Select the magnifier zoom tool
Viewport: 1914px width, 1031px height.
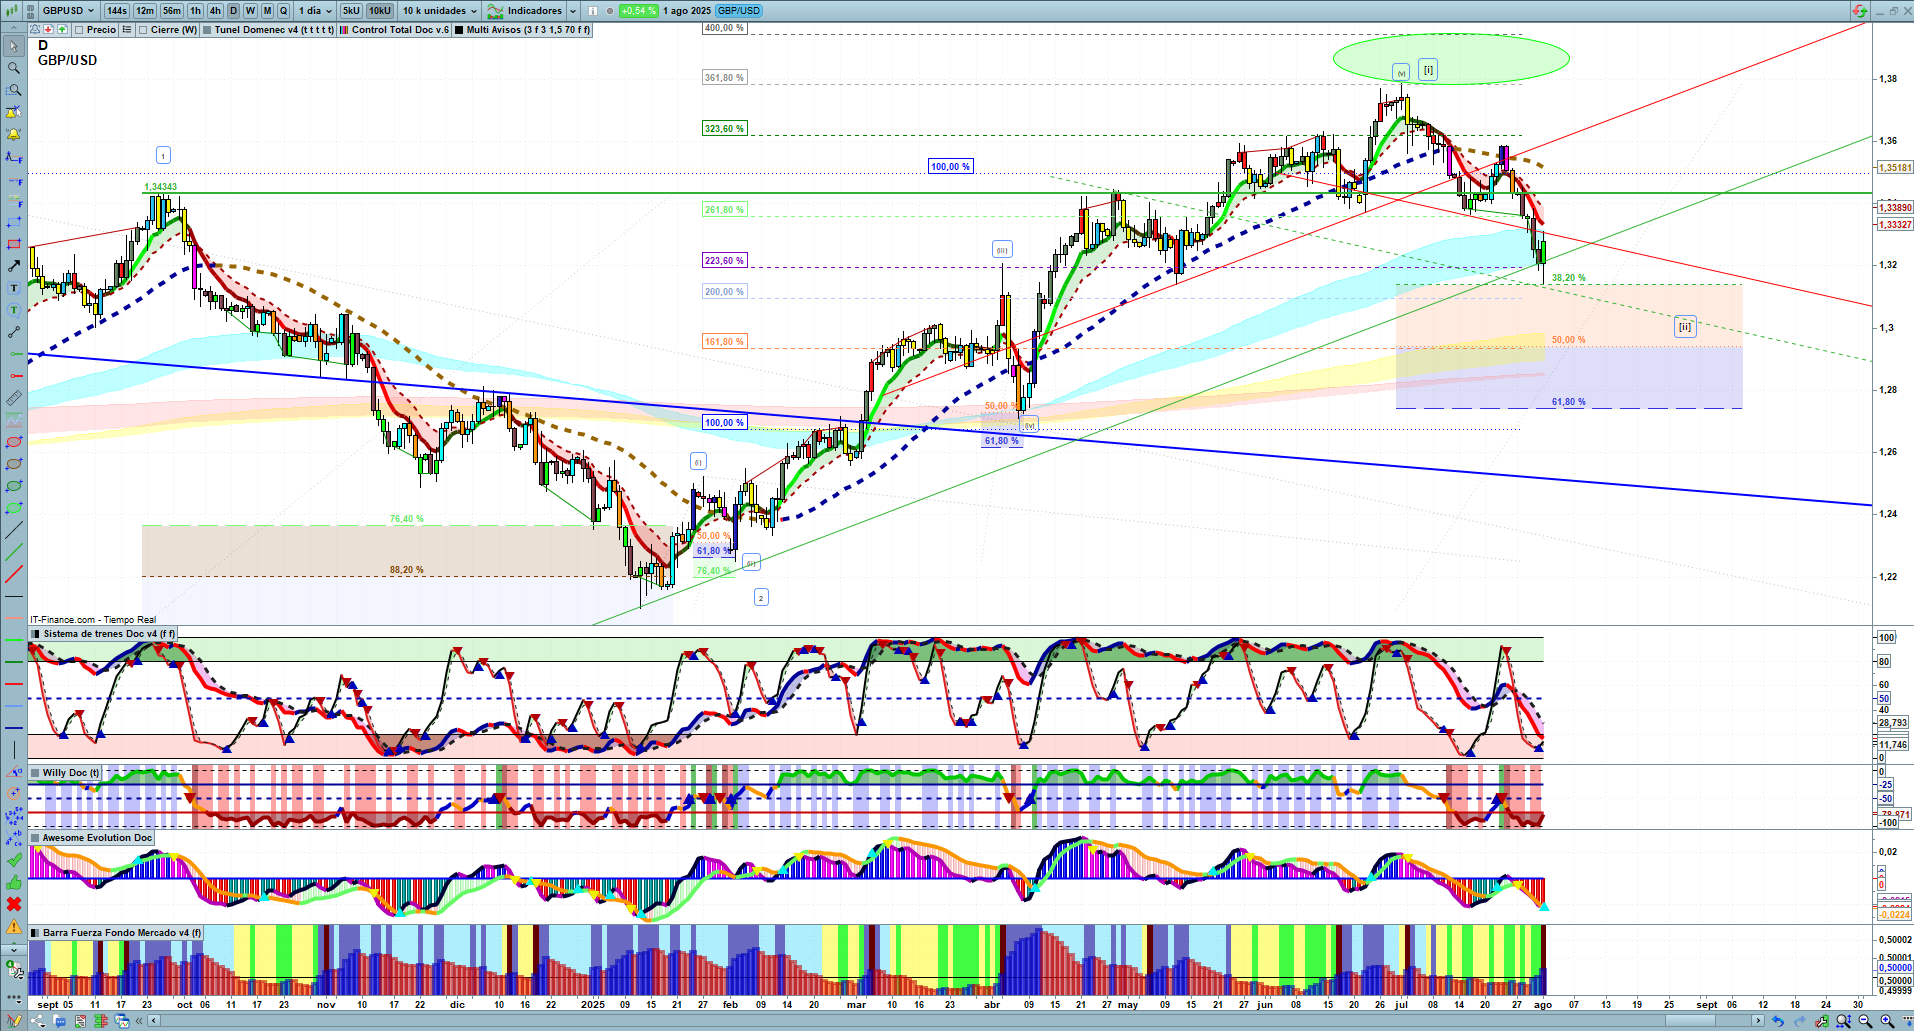(x=14, y=68)
